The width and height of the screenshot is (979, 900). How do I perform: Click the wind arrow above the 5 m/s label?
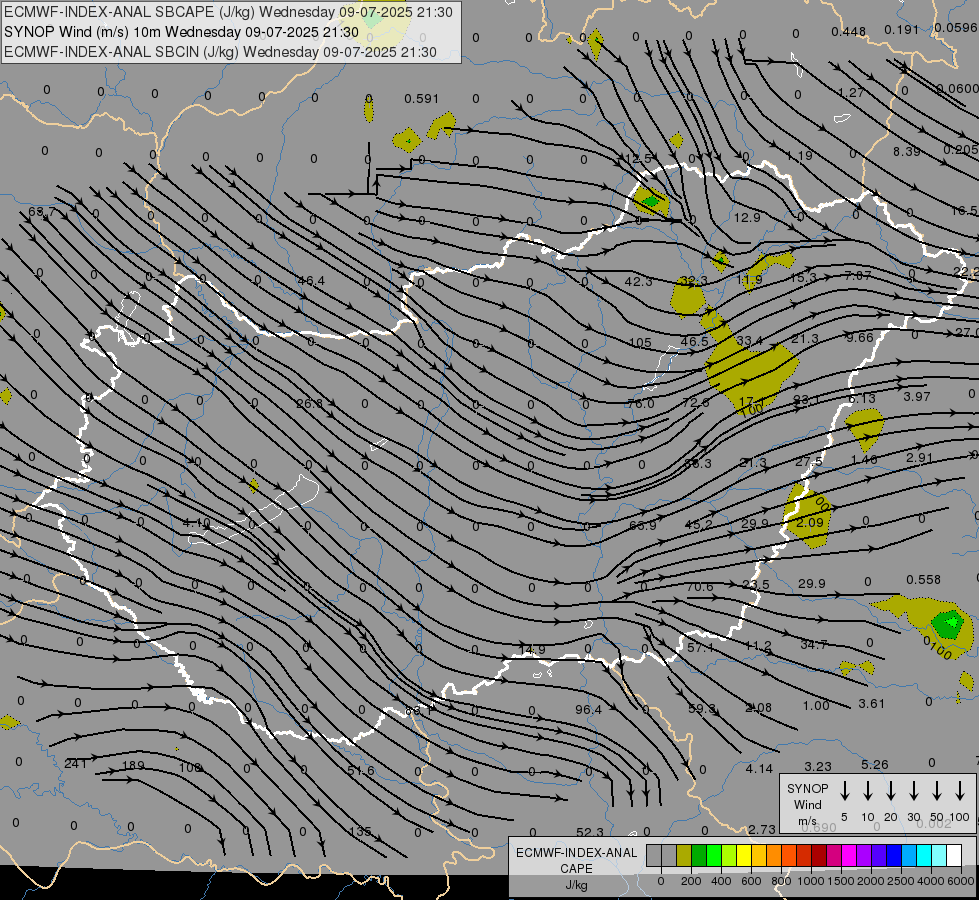(x=845, y=790)
